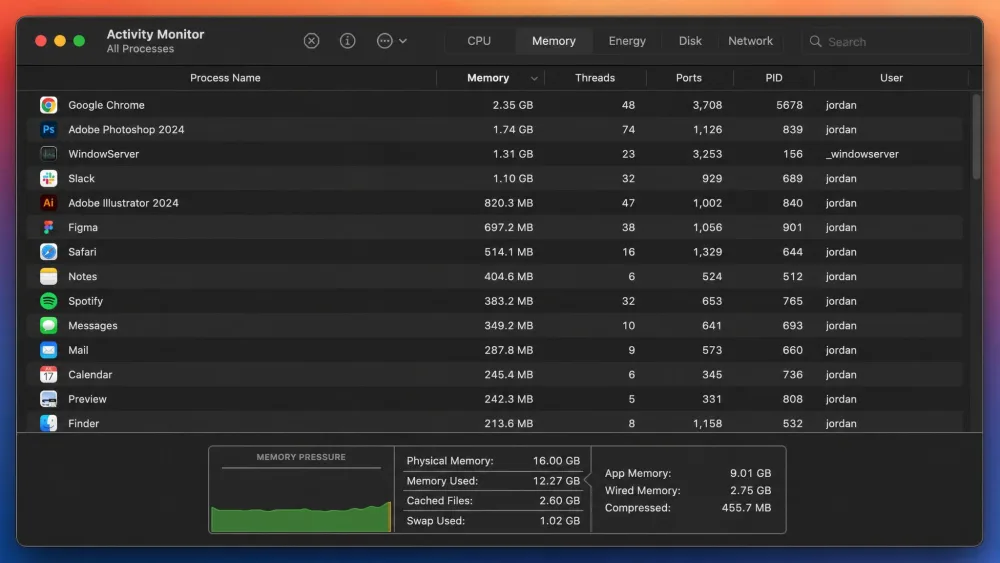Screen dimensions: 1000x563
Task: Sort by the Memory column header
Action: 488,78
